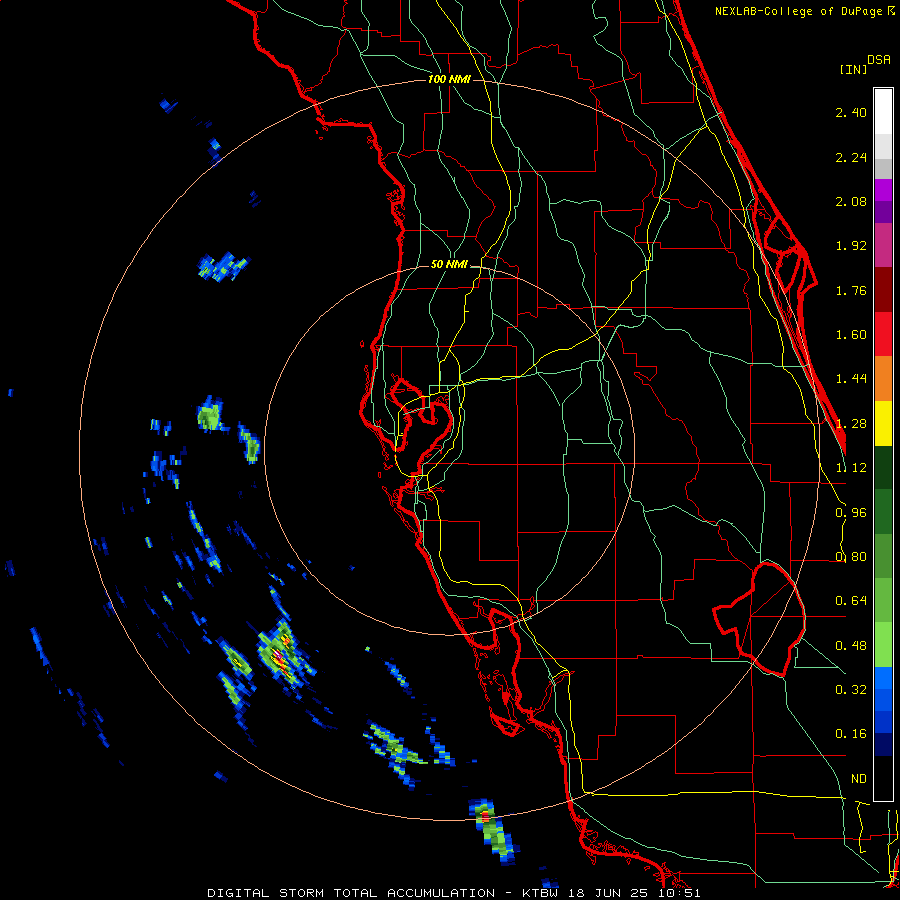Pick the dark red swatch beside 1.76

(883, 290)
